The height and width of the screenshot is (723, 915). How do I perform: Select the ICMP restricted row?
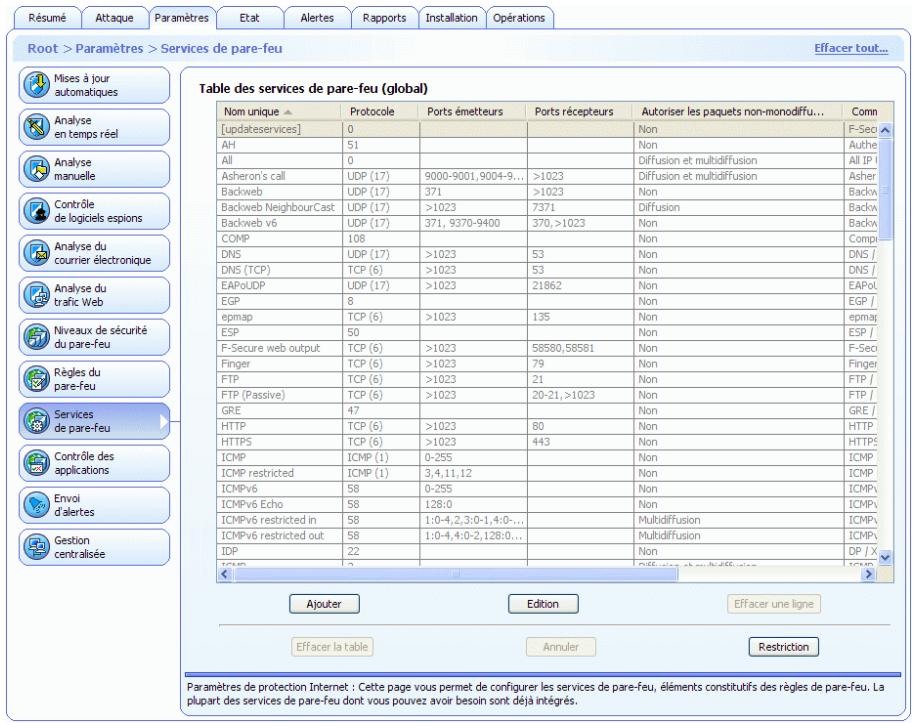(x=547, y=473)
